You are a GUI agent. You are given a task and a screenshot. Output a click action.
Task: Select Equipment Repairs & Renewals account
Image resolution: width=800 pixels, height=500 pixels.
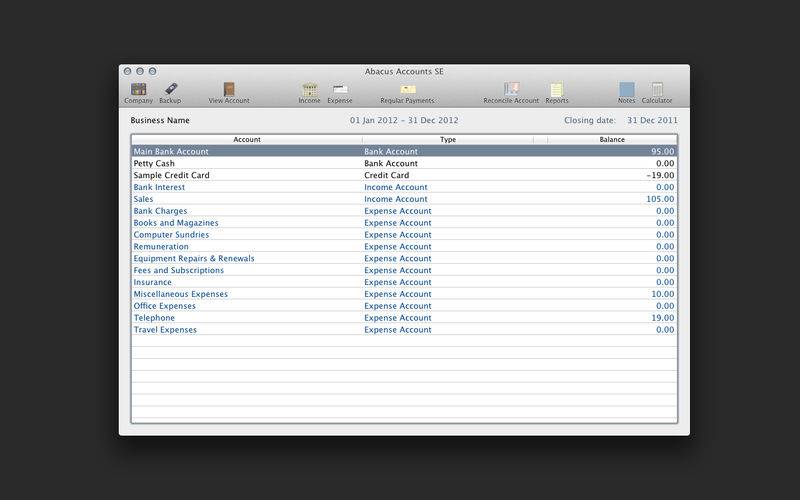tap(404, 258)
